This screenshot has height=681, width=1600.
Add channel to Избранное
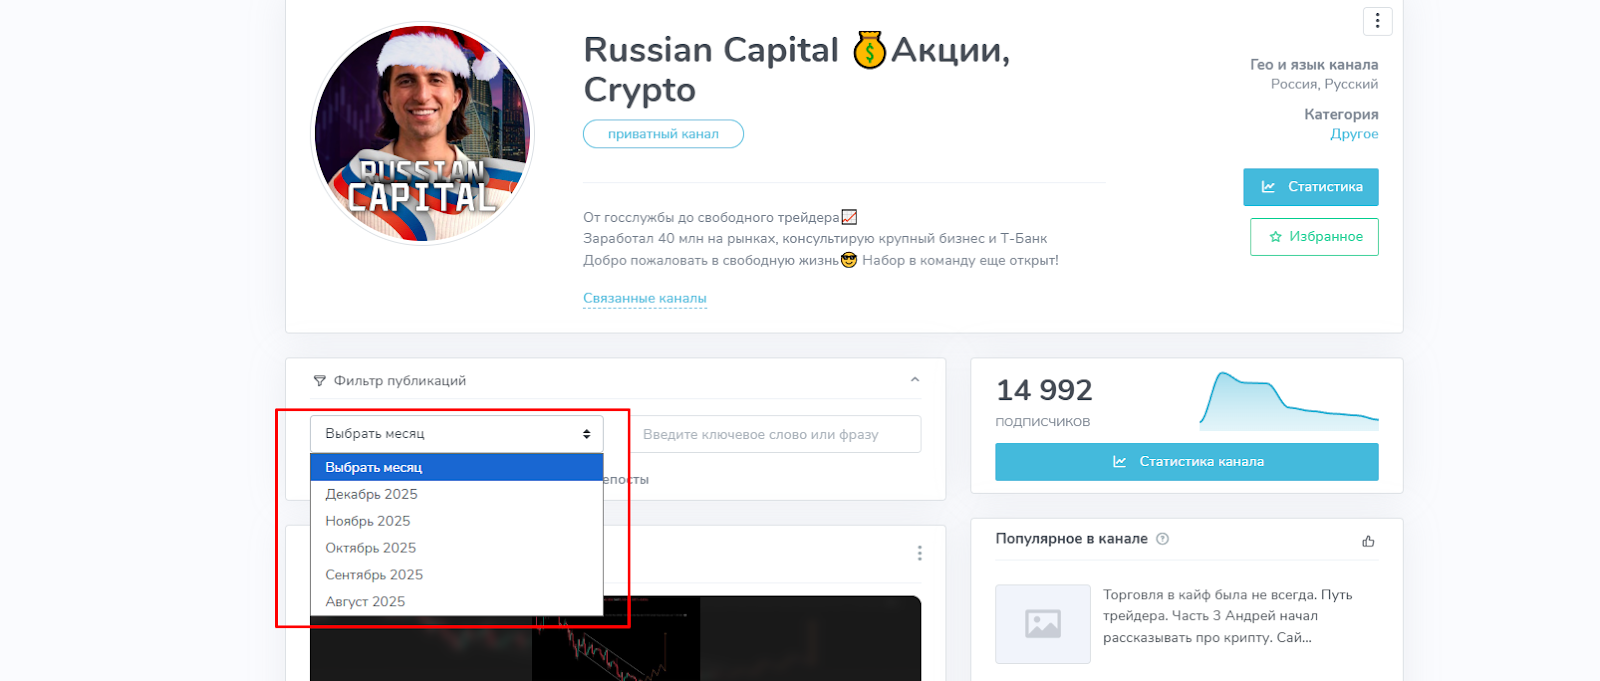[x=1314, y=237]
